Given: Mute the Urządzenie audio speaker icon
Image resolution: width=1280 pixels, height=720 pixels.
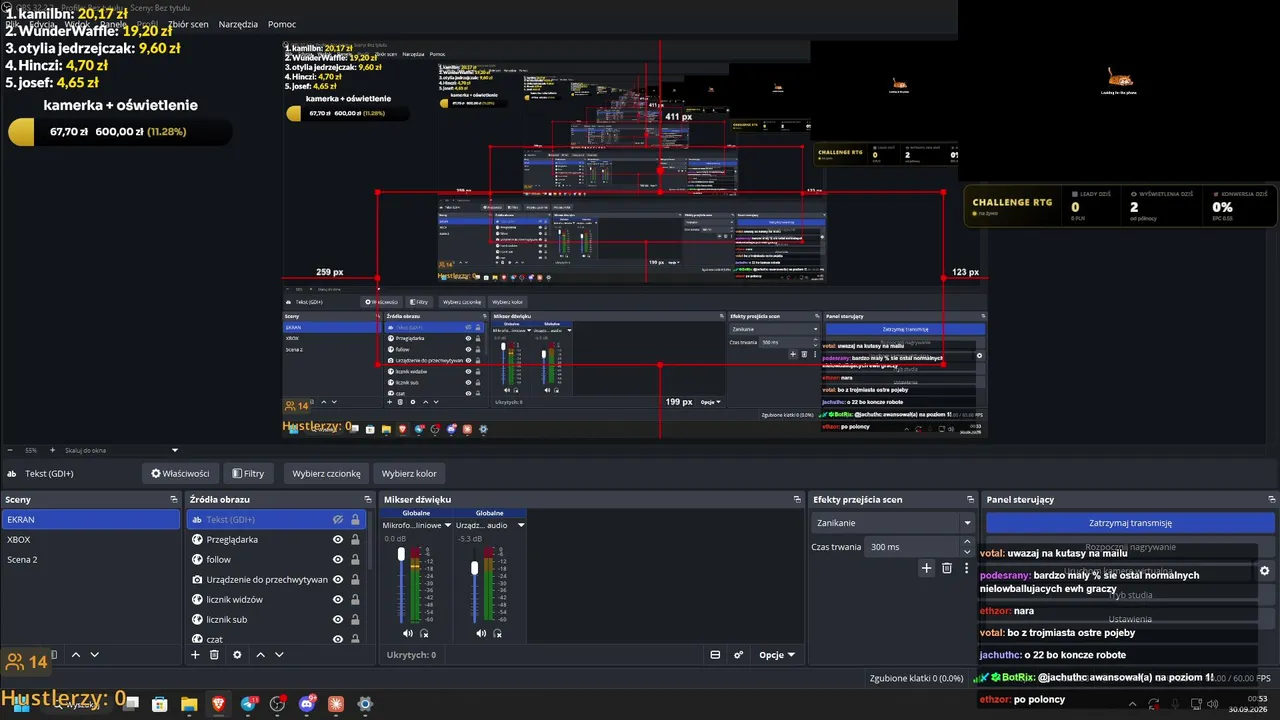Looking at the screenshot, I should point(481,633).
